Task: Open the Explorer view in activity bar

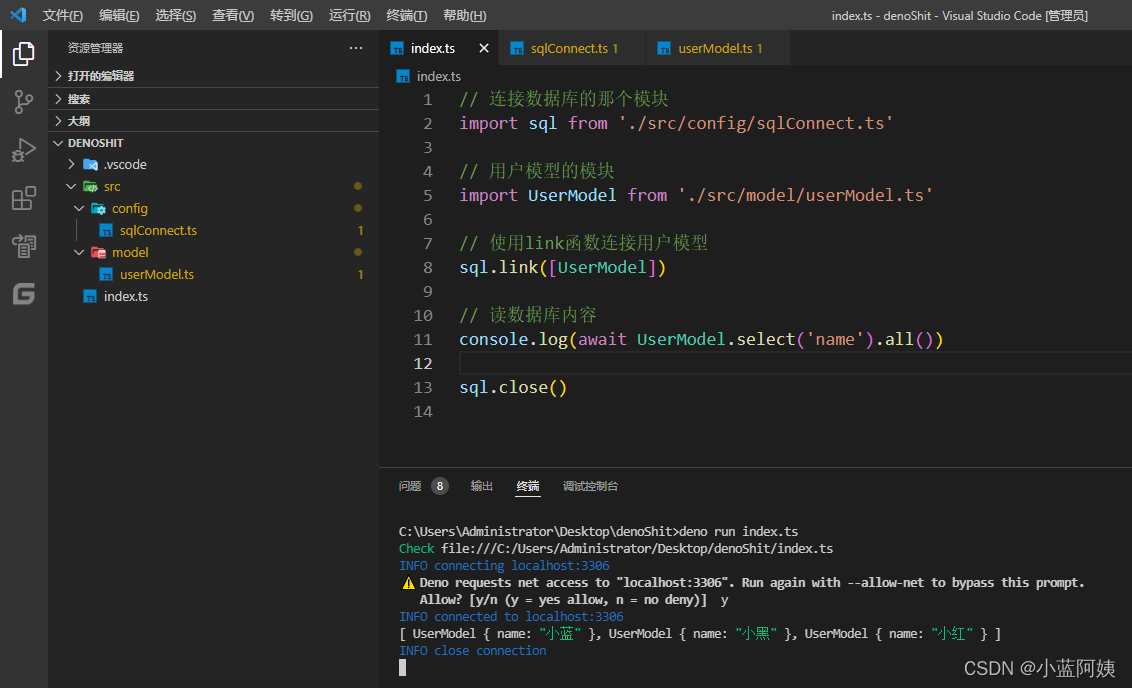Action: tap(23, 54)
